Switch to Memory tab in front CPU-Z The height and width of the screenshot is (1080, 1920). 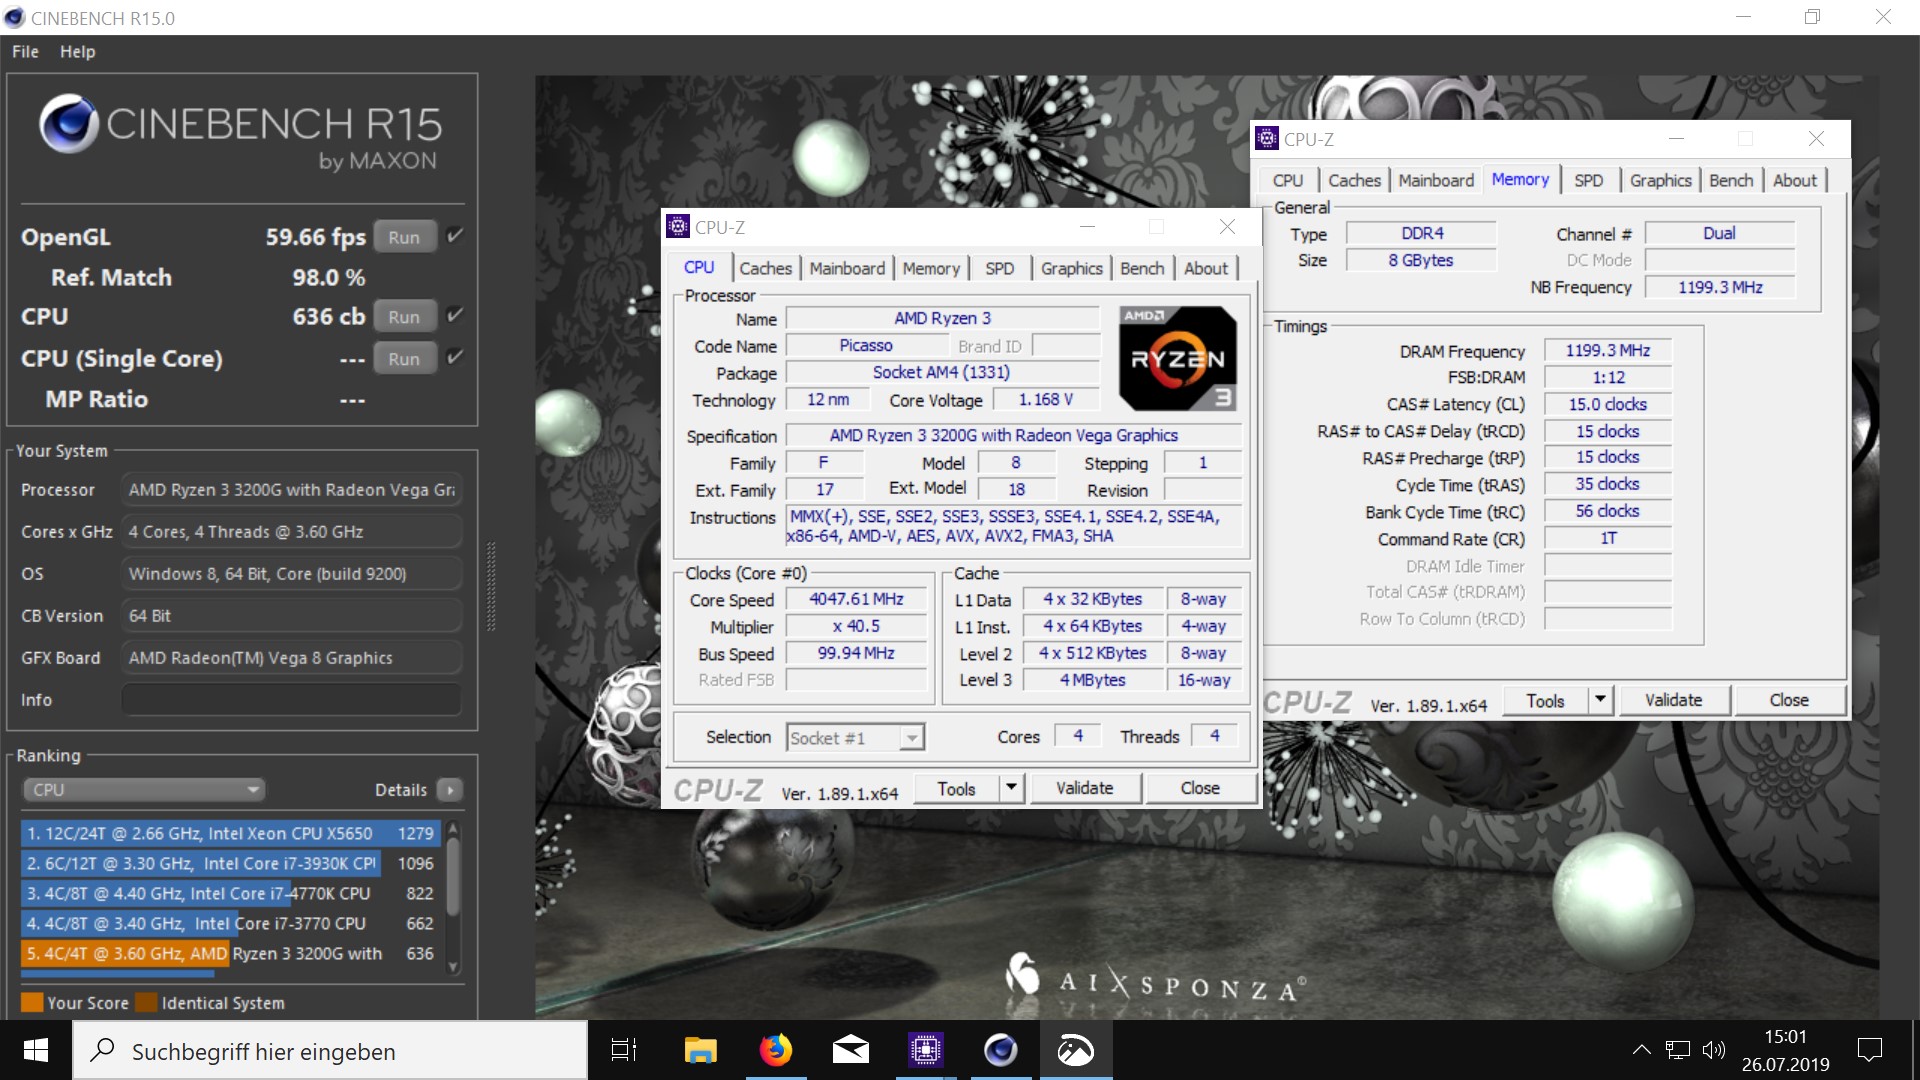click(931, 268)
